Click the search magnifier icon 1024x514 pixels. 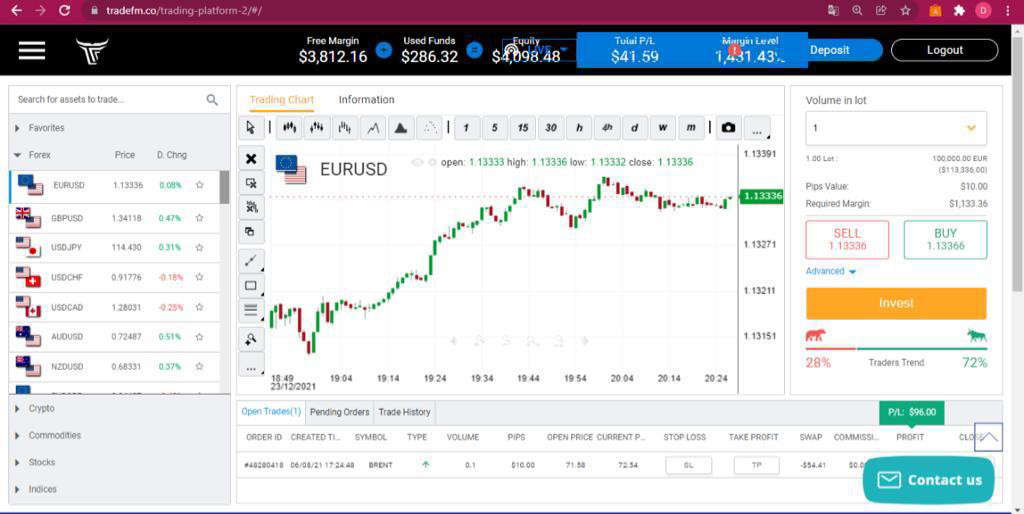tap(212, 100)
